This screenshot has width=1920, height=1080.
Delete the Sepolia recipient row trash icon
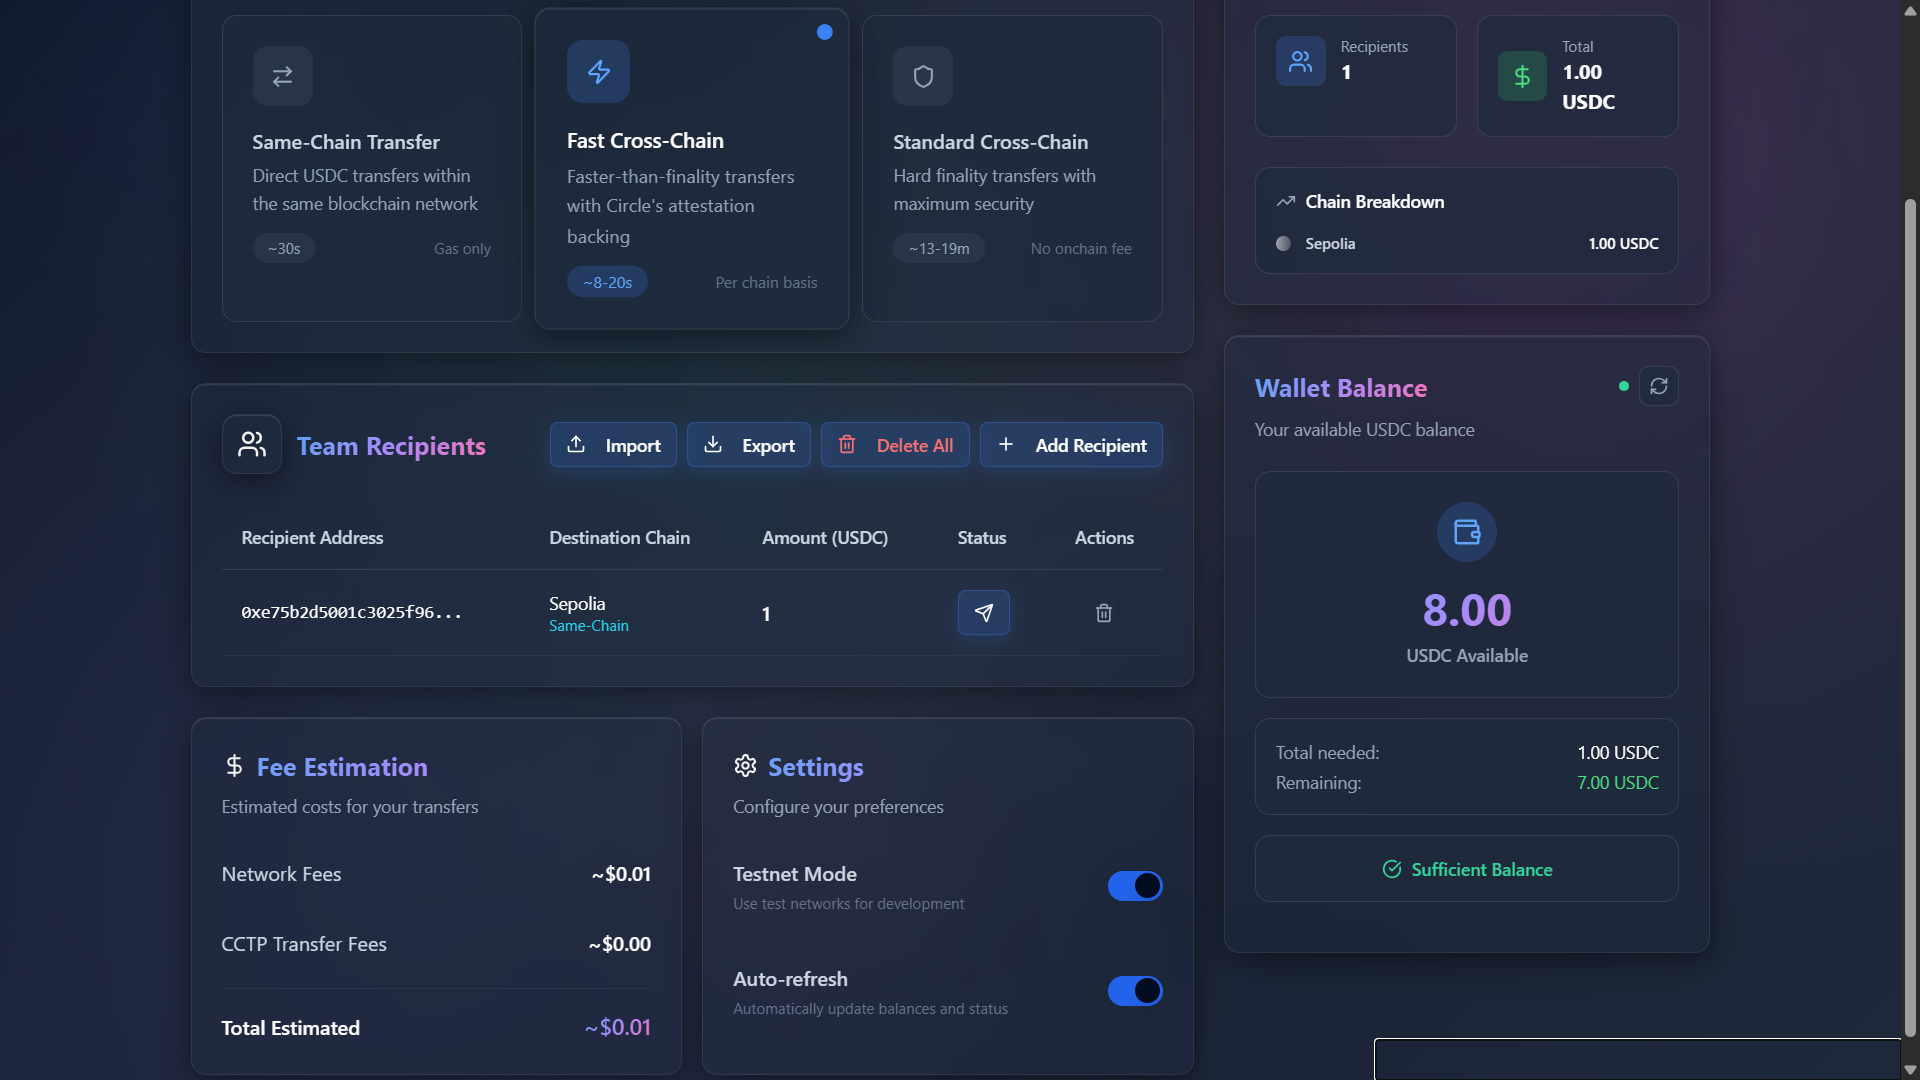click(x=1103, y=613)
